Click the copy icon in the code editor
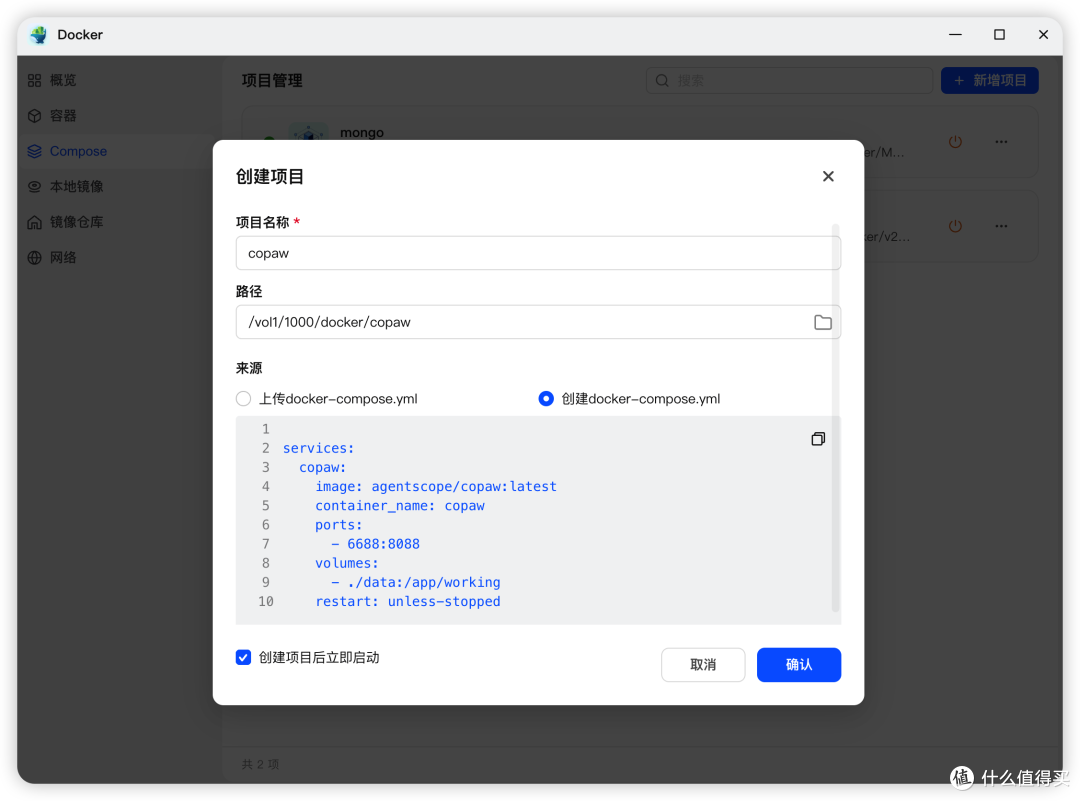This screenshot has width=1080, height=801. 818,439
